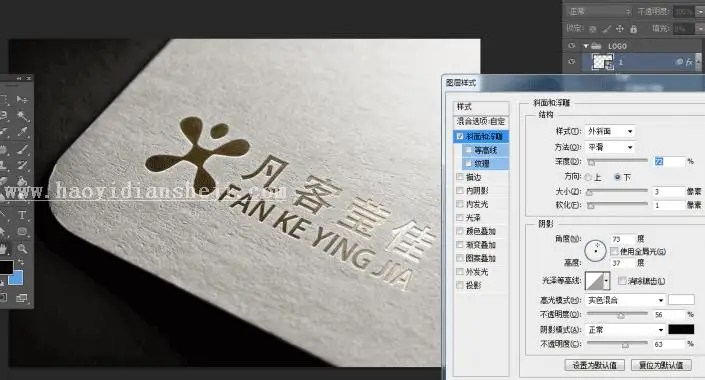Check 消除锯齿 option
Image resolution: width=705 pixels, height=380 pixels.
pyautogui.click(x=622, y=281)
